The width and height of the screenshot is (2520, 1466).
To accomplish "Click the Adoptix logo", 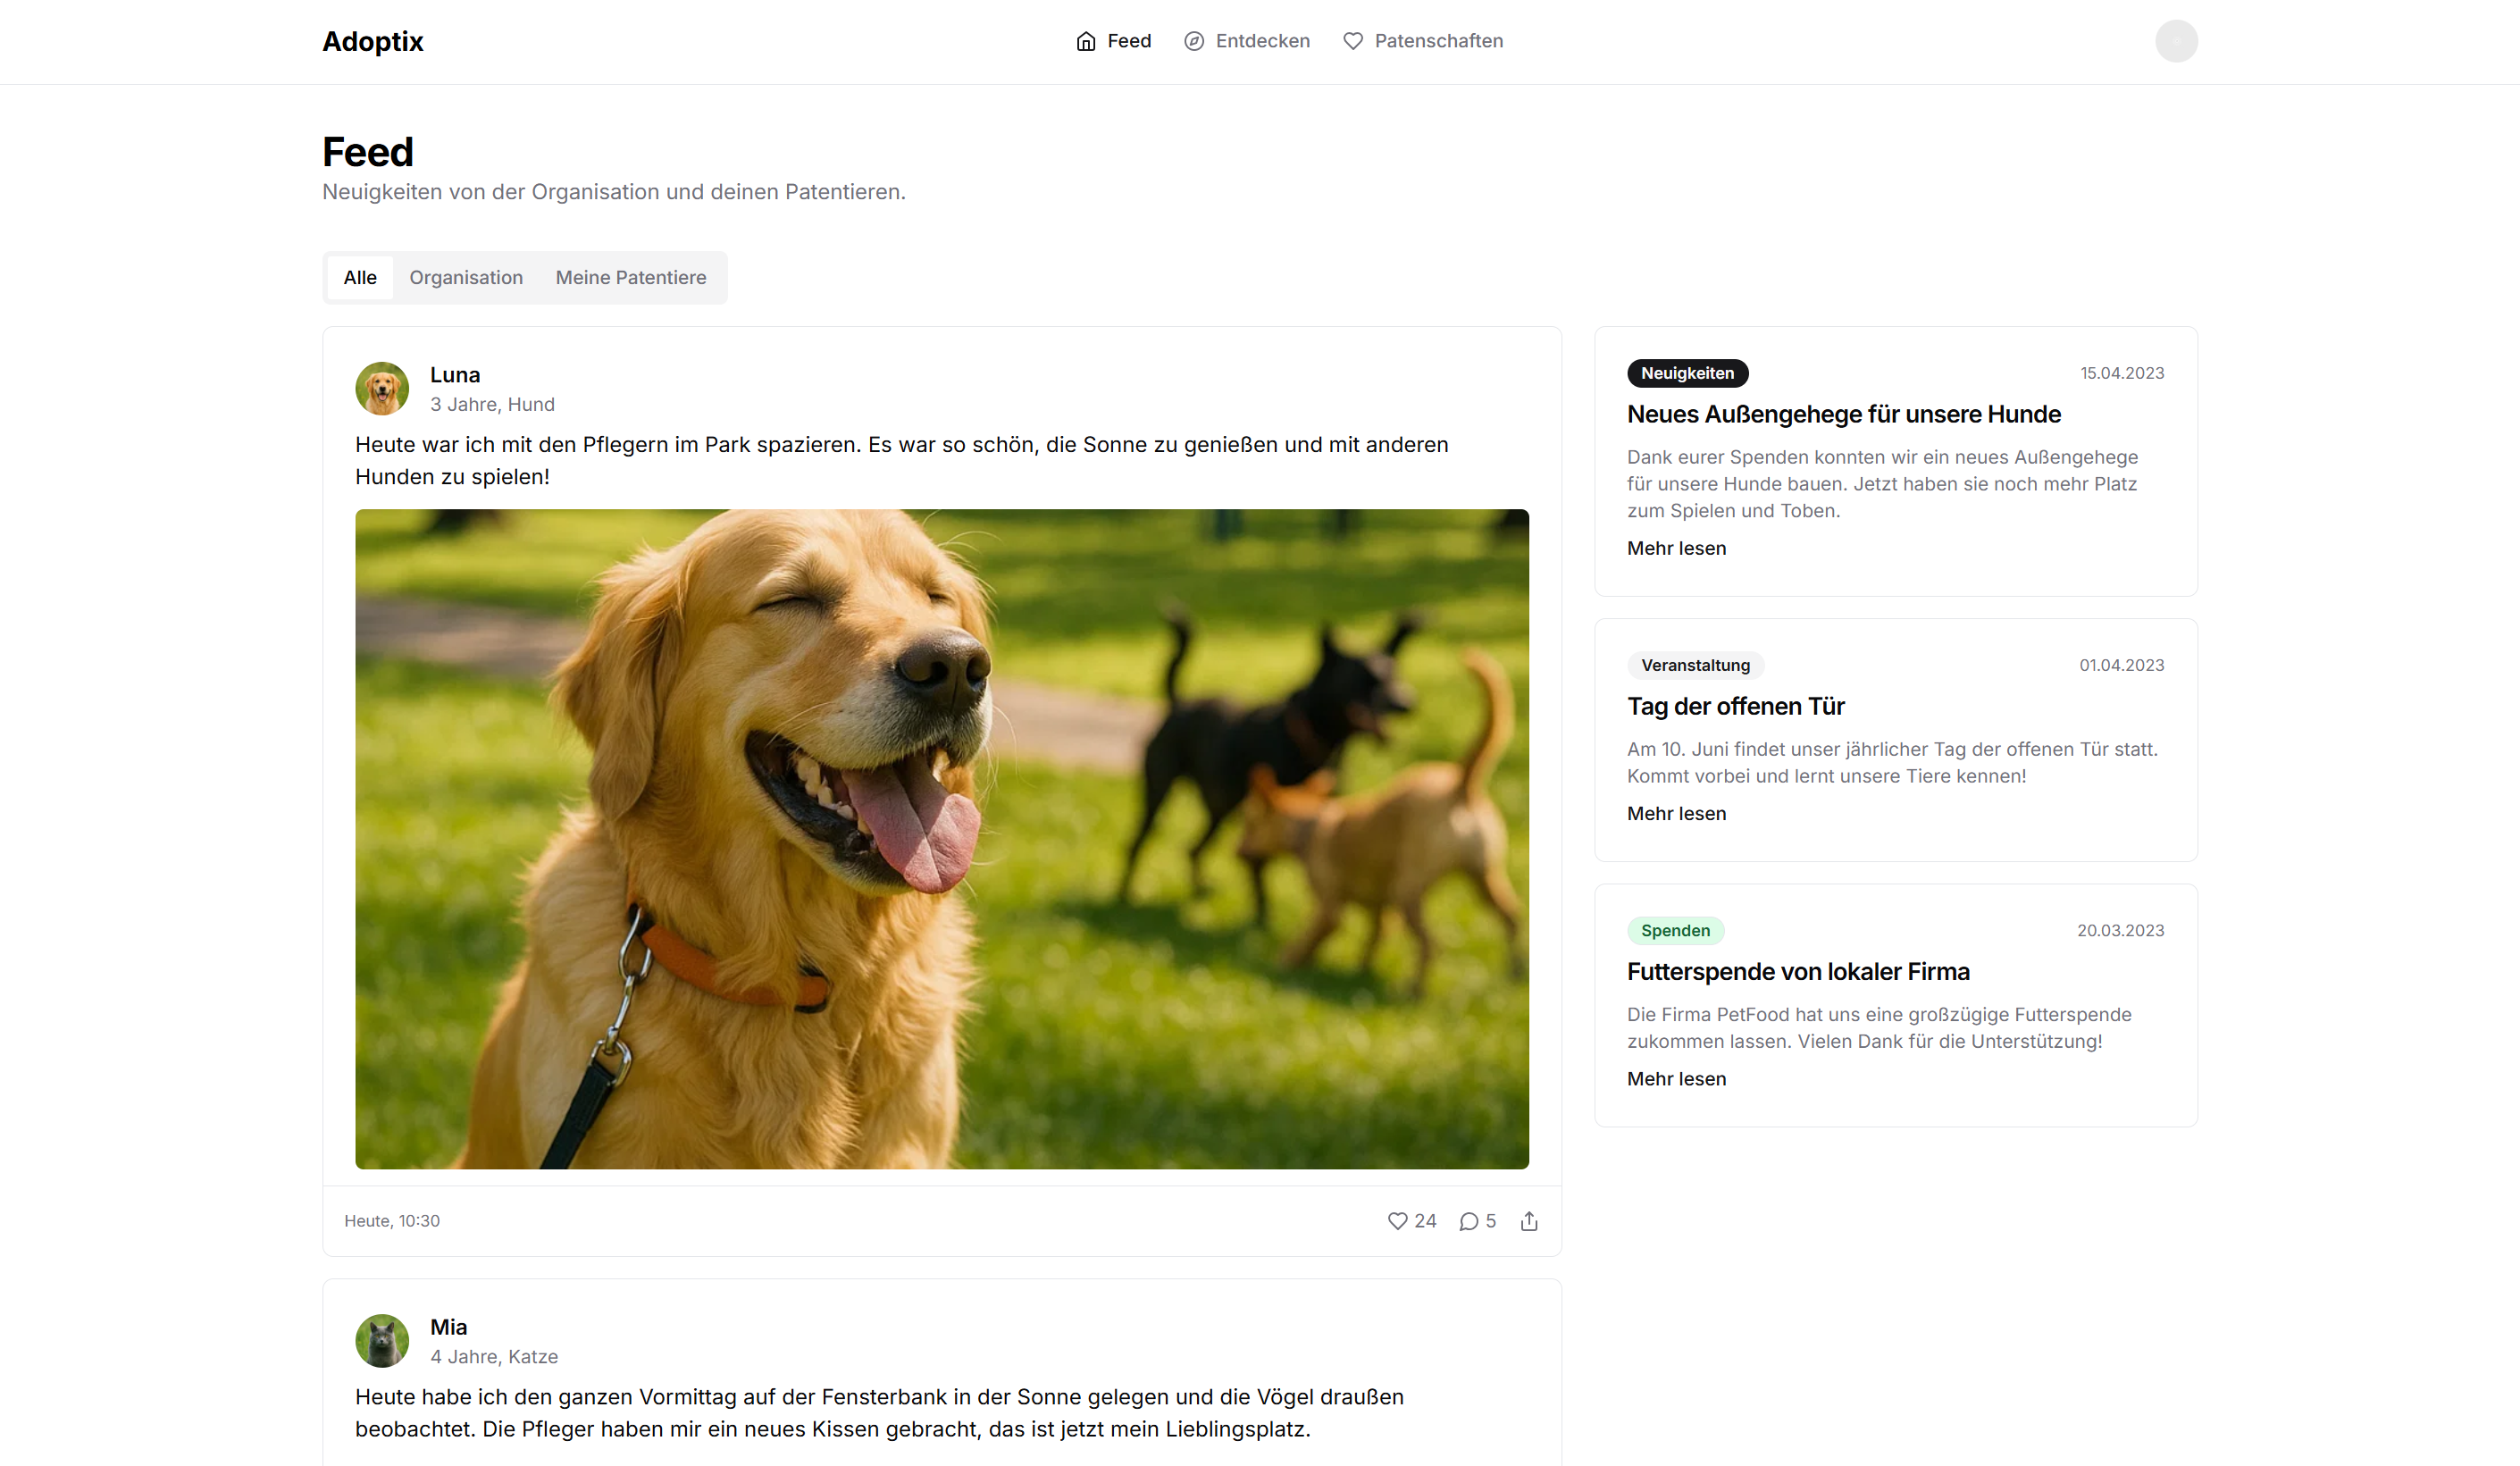I will coord(372,41).
